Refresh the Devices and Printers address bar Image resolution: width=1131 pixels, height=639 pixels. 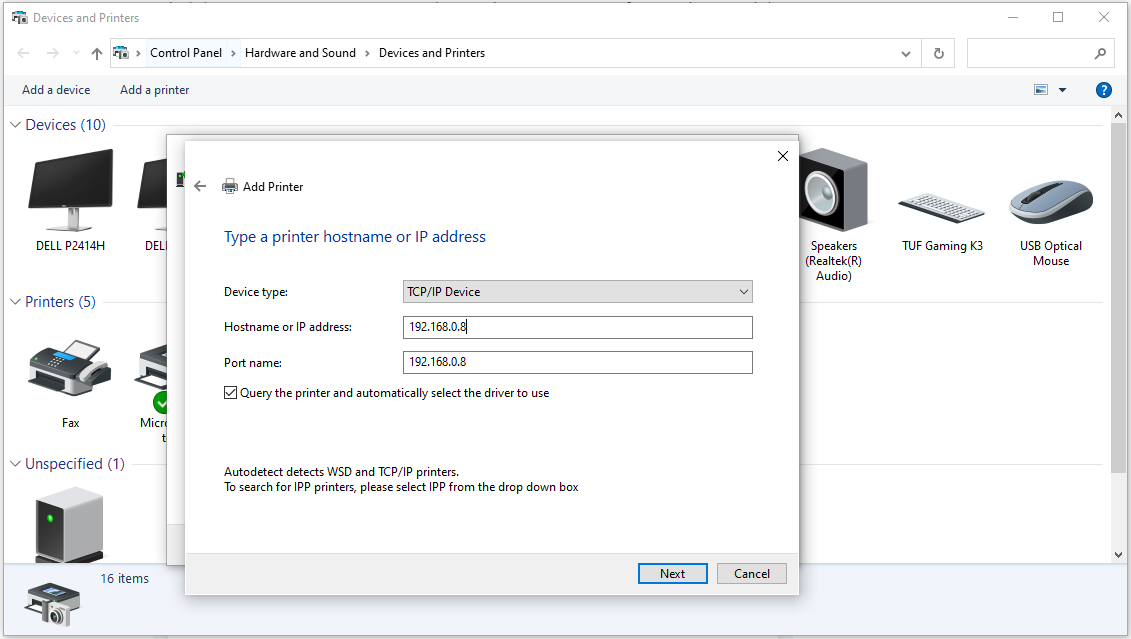pos(938,53)
